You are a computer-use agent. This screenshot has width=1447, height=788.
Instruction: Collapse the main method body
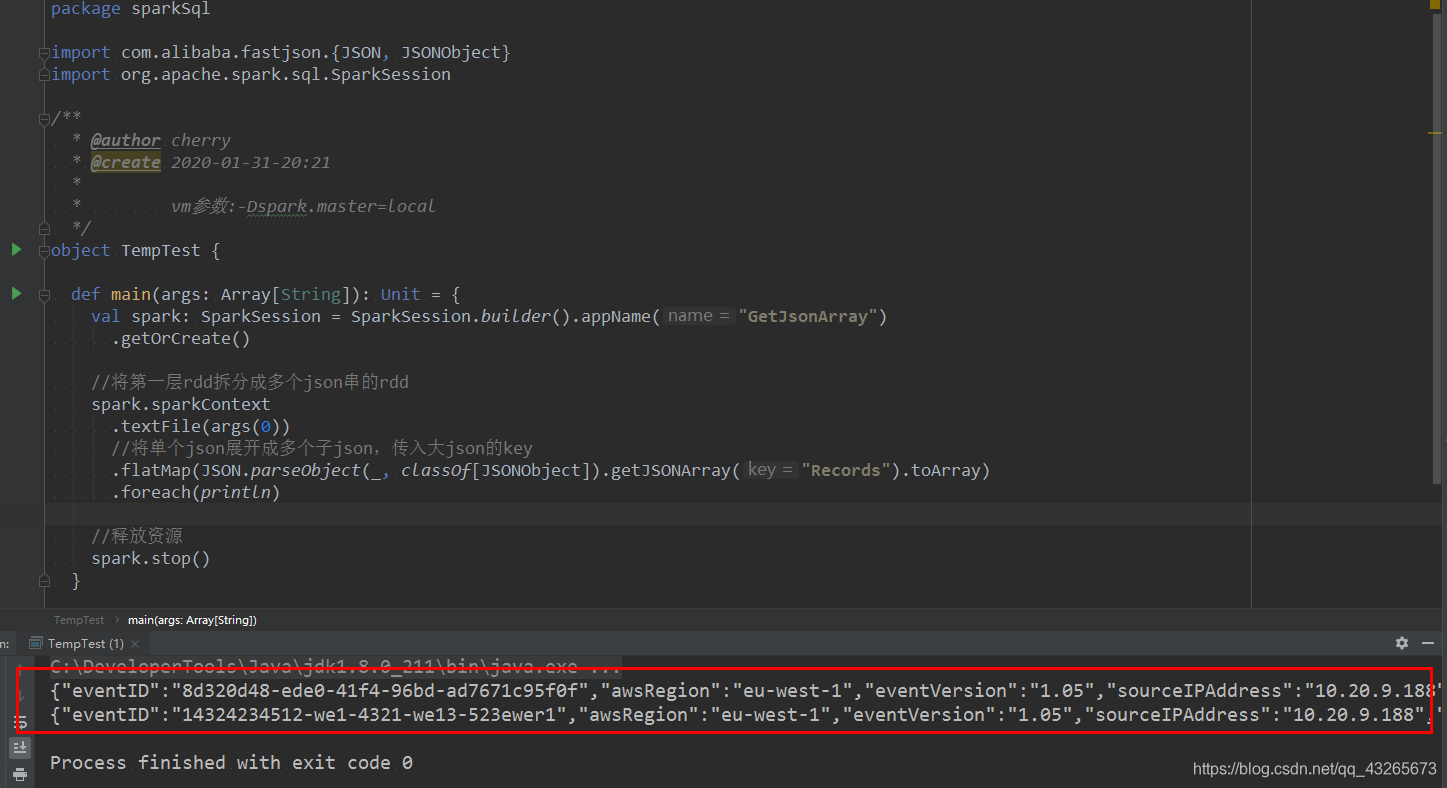(43, 294)
